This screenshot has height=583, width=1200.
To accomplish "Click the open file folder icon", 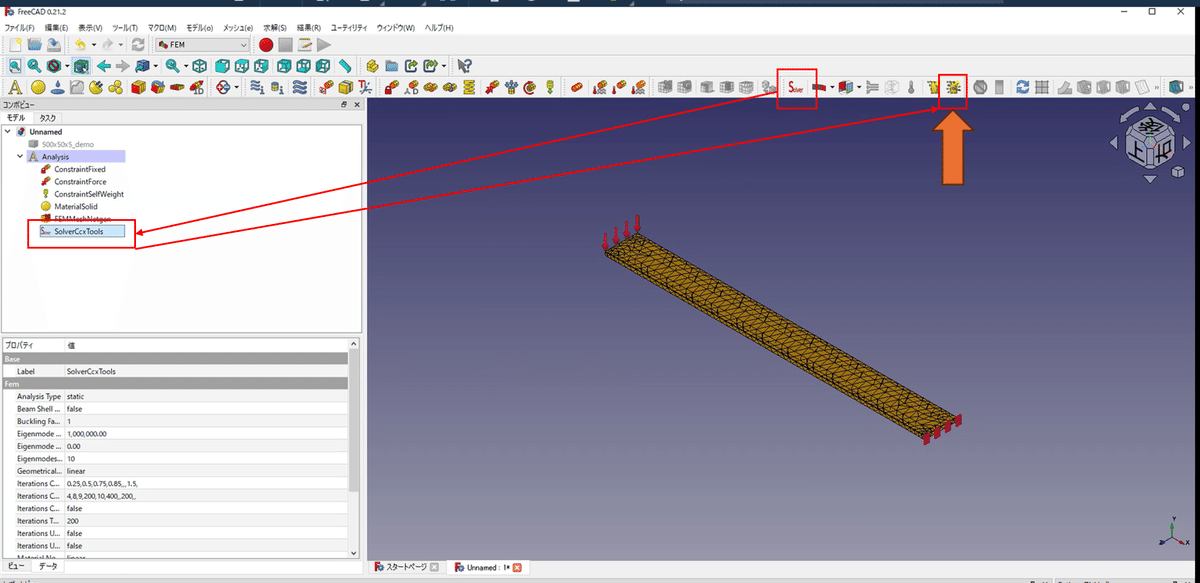I will pos(35,45).
